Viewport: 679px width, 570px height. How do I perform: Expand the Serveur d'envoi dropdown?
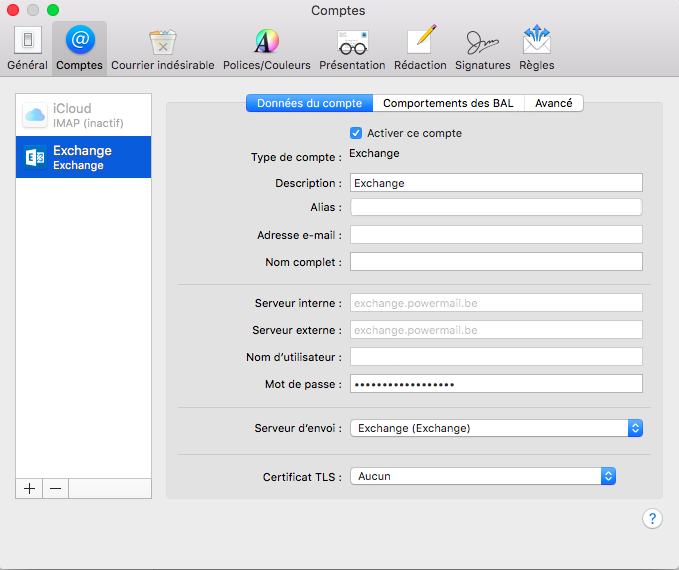point(496,428)
